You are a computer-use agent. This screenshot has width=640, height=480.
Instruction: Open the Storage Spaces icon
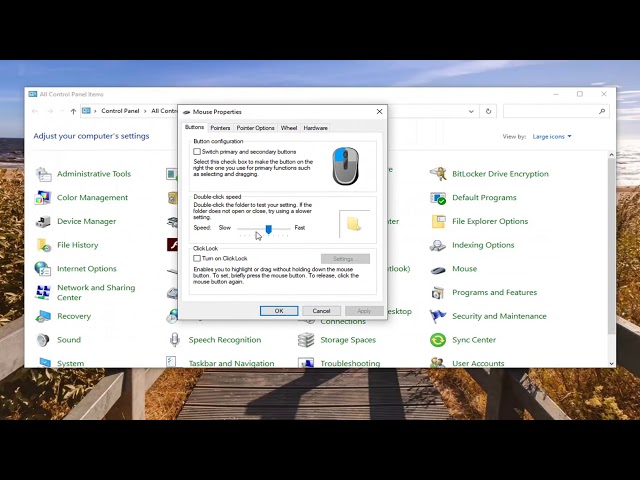pyautogui.click(x=306, y=340)
